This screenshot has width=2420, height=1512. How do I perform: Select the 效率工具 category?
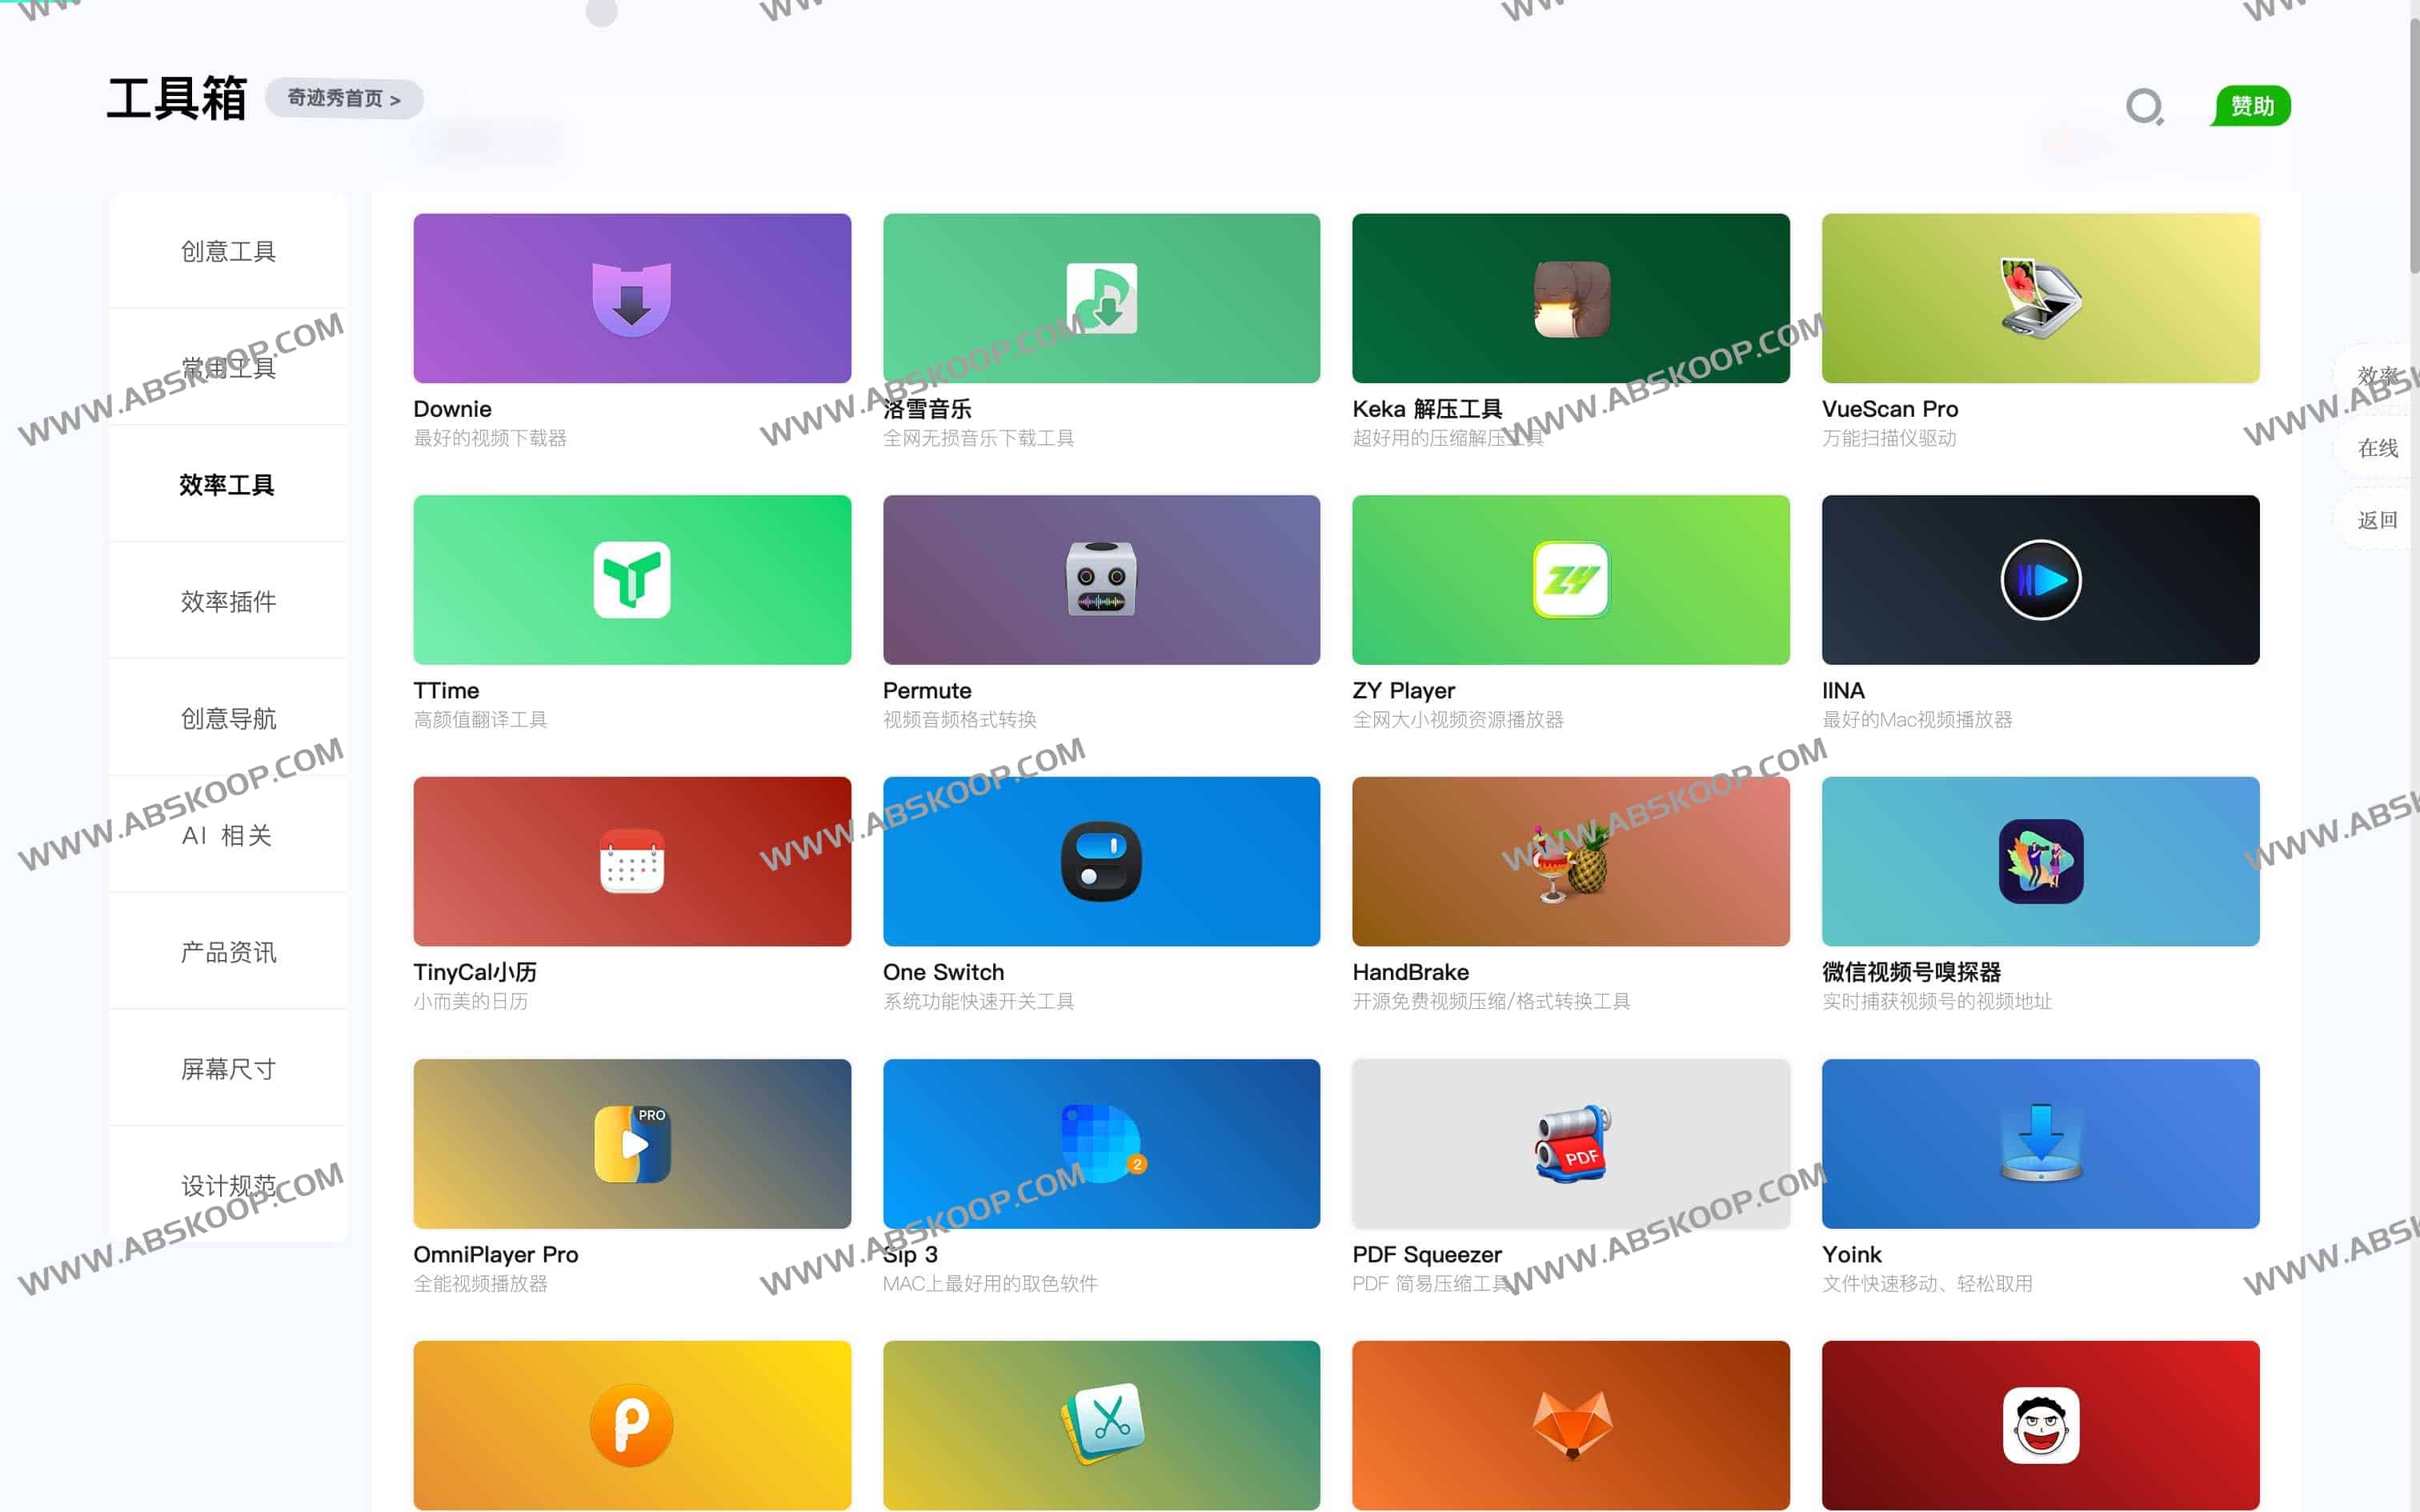[x=228, y=485]
